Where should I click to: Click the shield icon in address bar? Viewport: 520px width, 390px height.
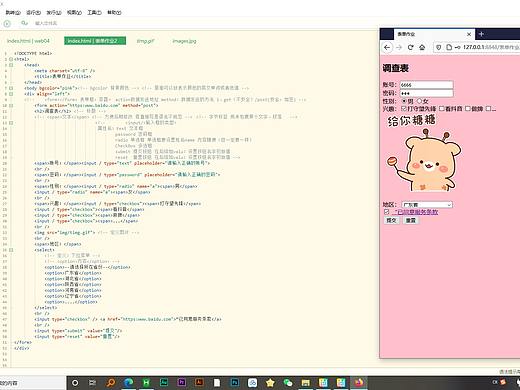[439, 47]
